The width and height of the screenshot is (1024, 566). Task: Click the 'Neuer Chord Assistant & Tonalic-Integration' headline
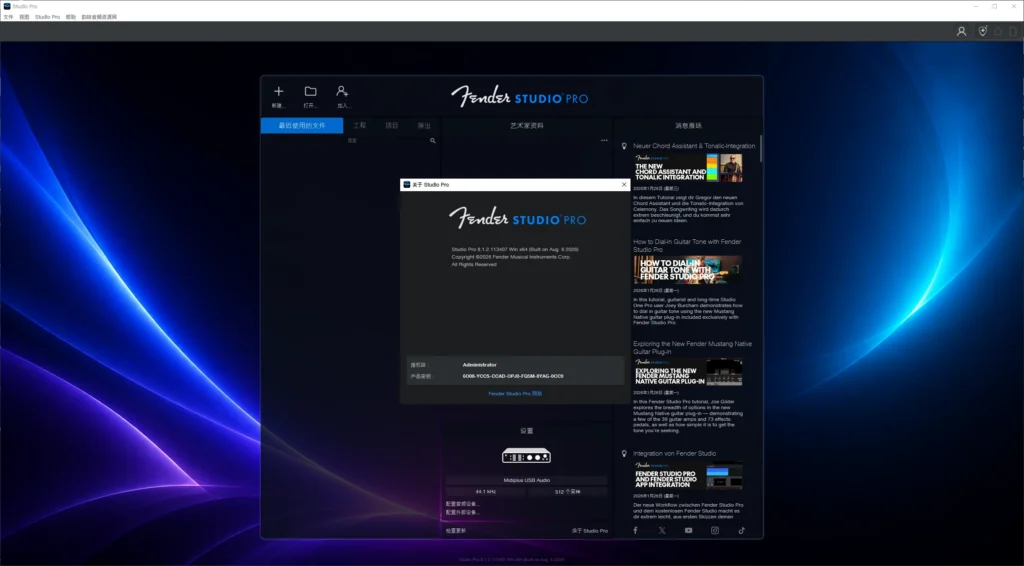(694, 146)
